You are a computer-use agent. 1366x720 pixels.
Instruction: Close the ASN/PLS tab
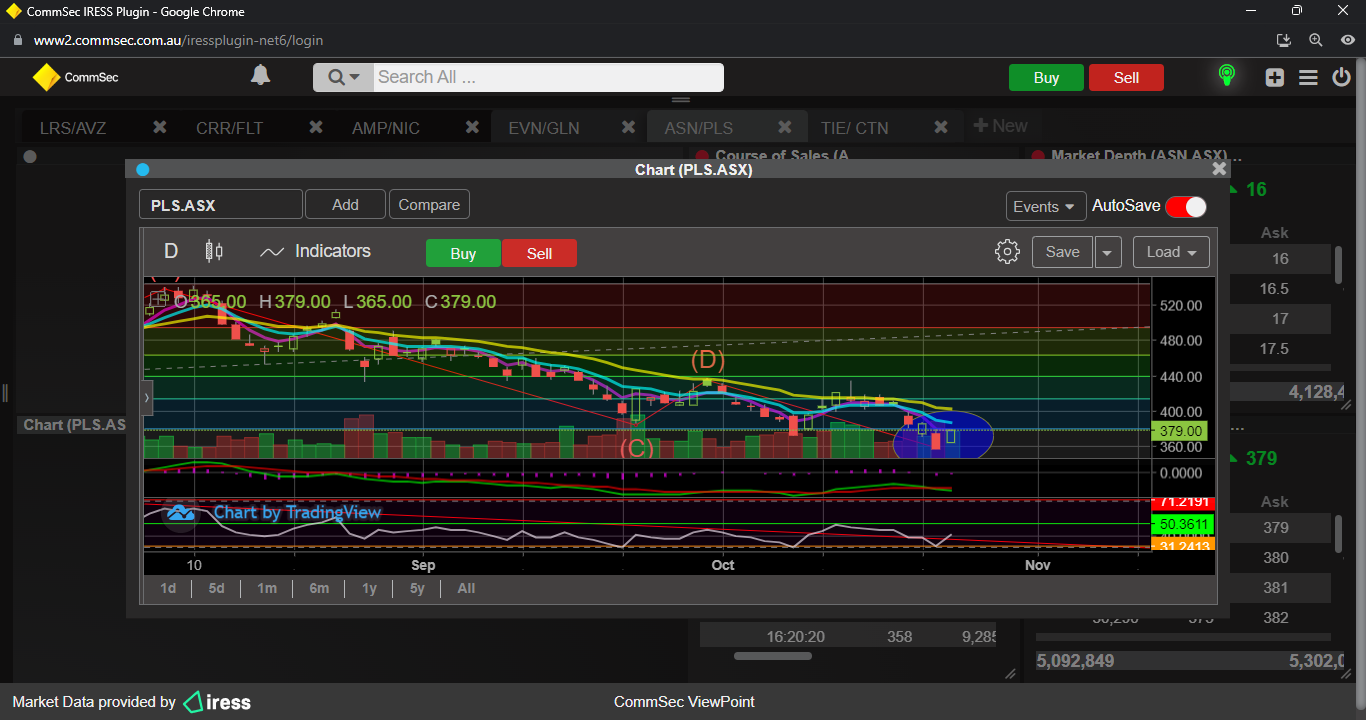pyautogui.click(x=785, y=127)
